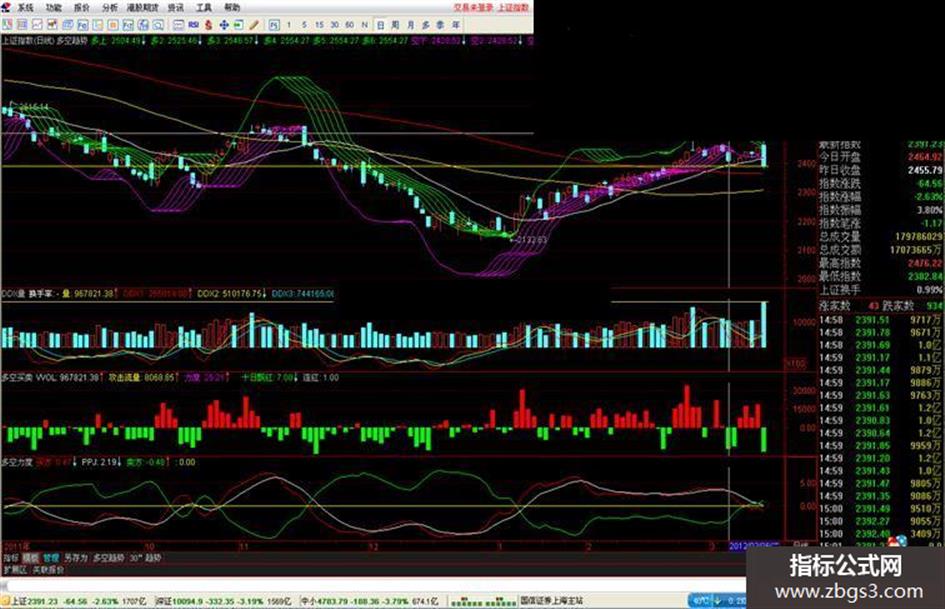This screenshot has height=609, width=945.
Task: Switch to 60-minute period
Action: (x=350, y=25)
